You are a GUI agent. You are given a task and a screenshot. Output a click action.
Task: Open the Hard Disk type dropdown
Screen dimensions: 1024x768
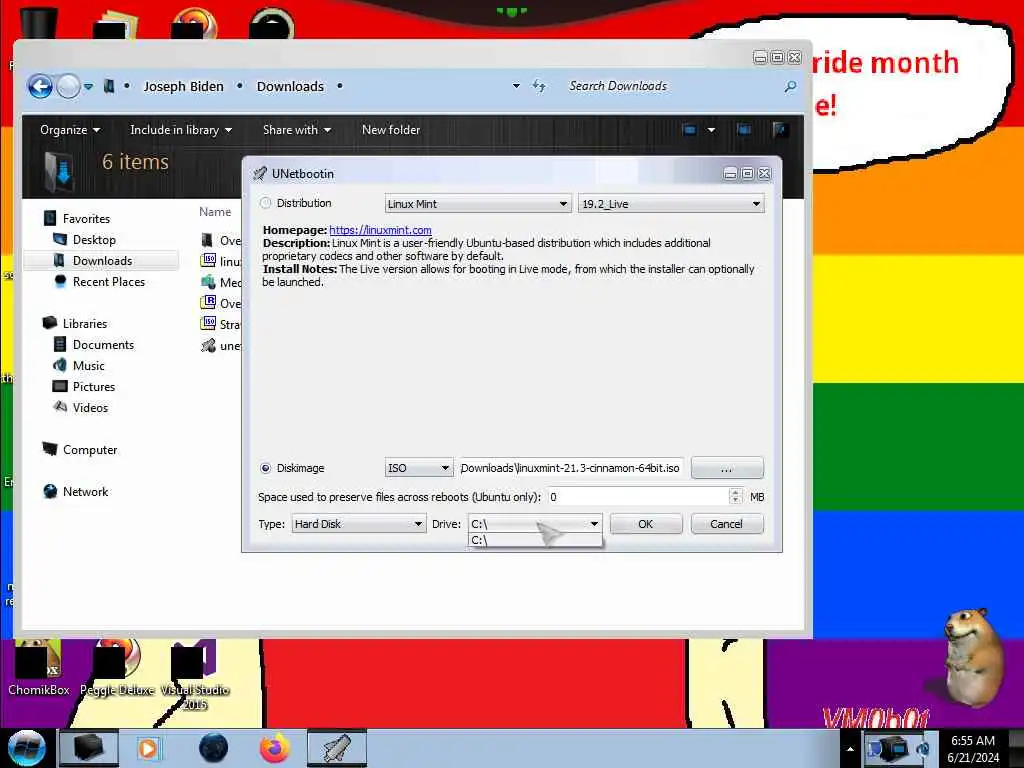[359, 524]
